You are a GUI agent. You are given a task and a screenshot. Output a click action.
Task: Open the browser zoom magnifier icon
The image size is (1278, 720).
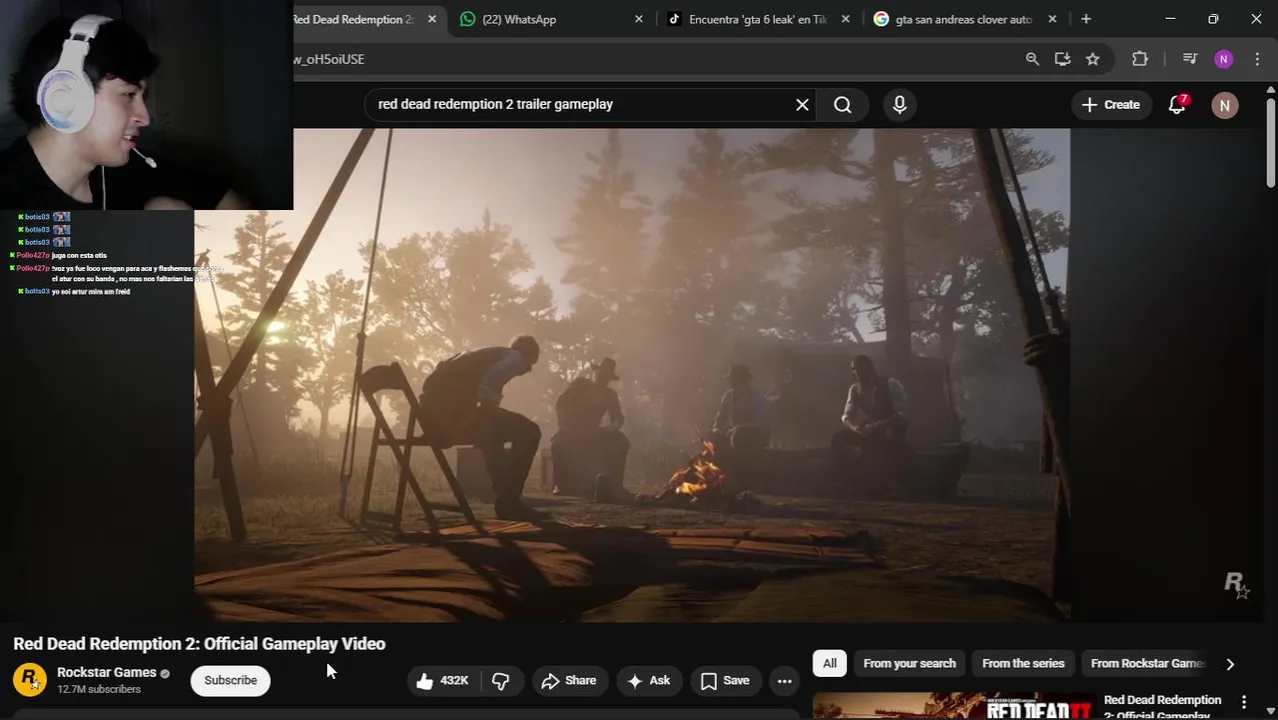(1032, 59)
